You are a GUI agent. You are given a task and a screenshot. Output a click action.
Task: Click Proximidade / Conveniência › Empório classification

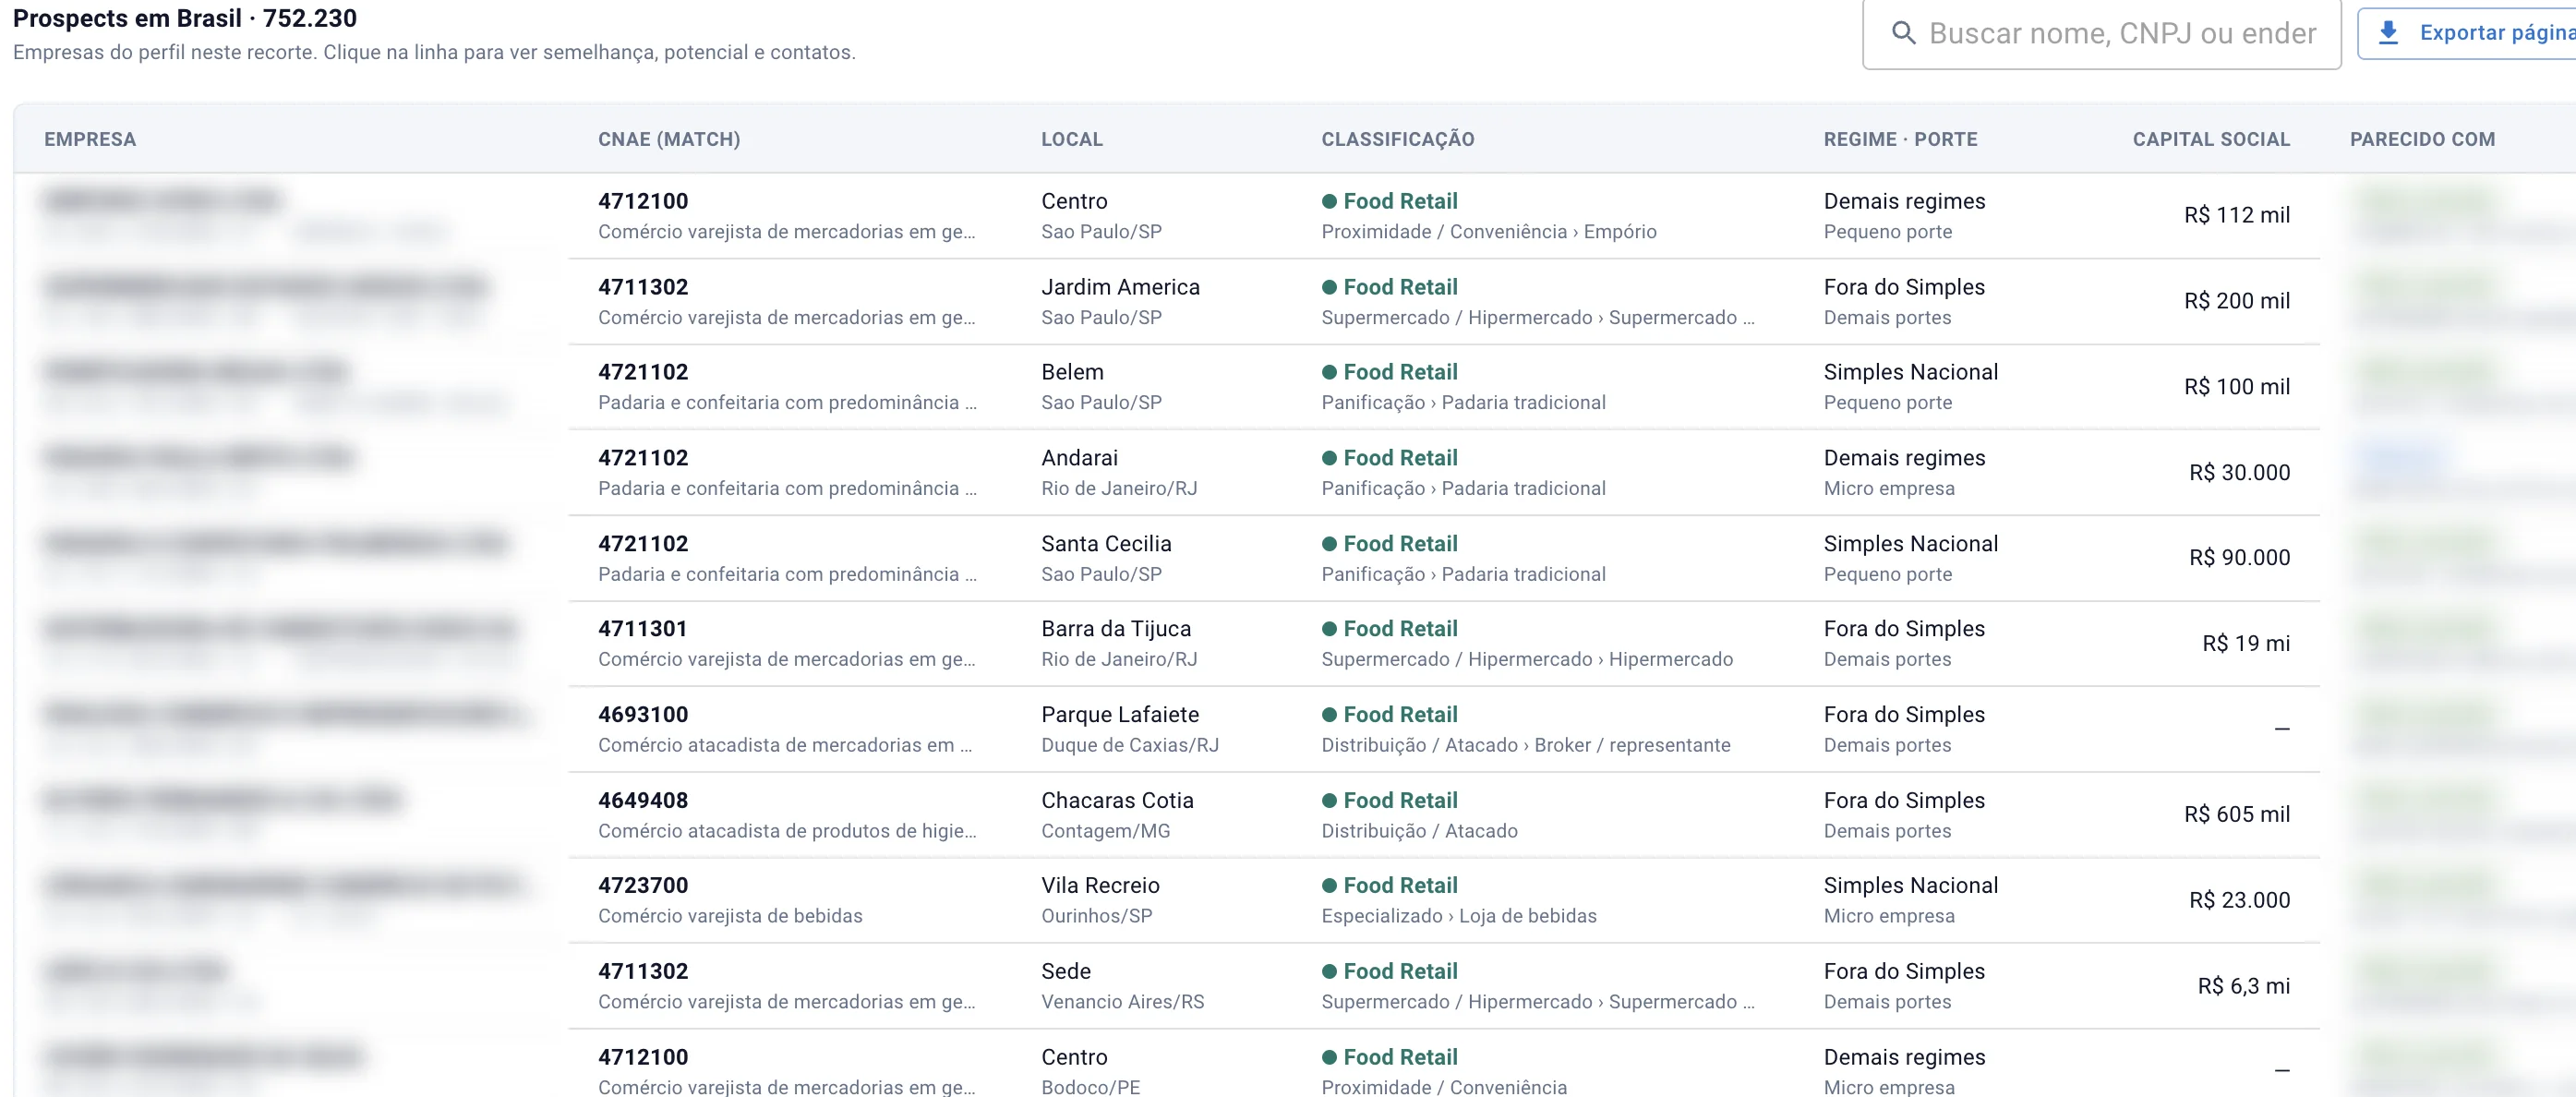point(1488,232)
